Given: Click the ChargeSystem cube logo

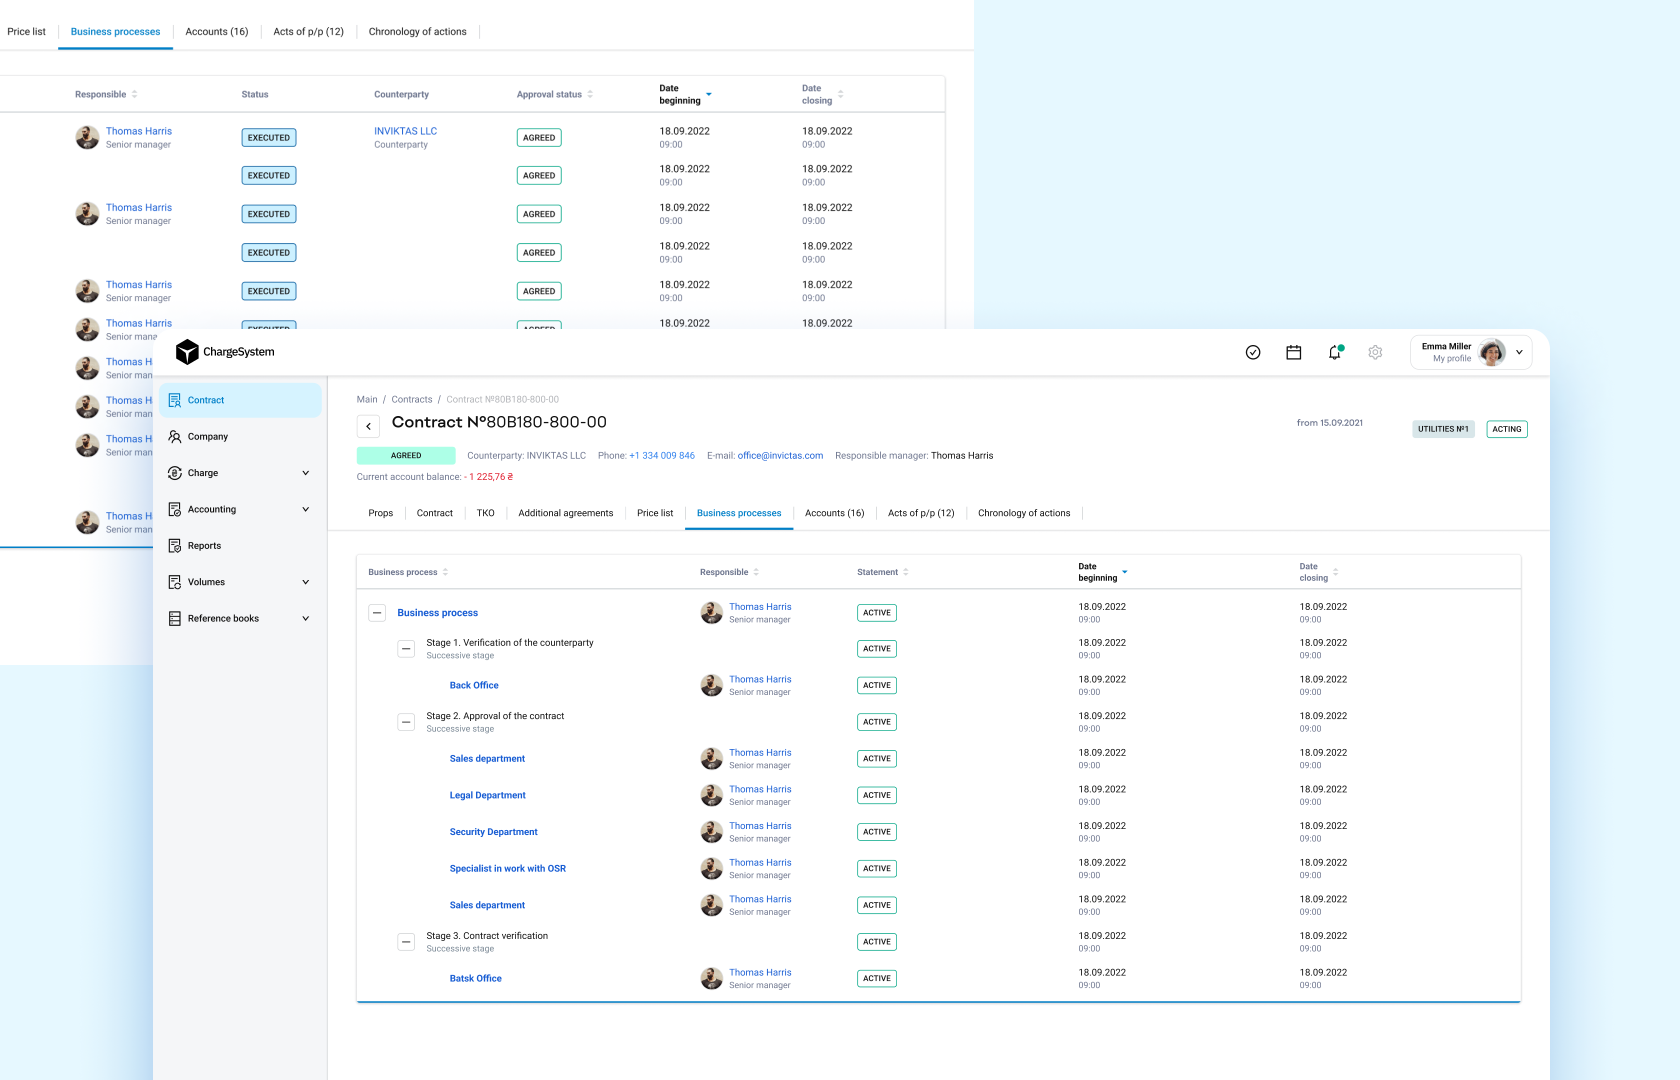Looking at the screenshot, I should tap(187, 352).
